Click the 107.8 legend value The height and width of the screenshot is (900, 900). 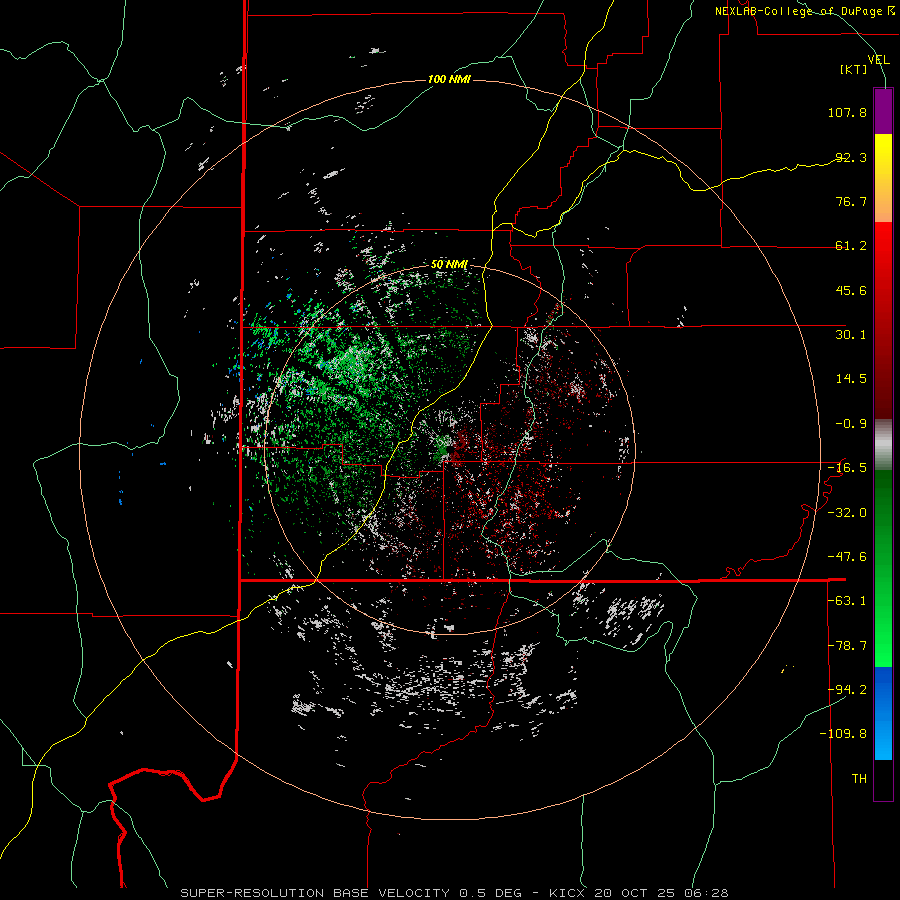(847, 112)
